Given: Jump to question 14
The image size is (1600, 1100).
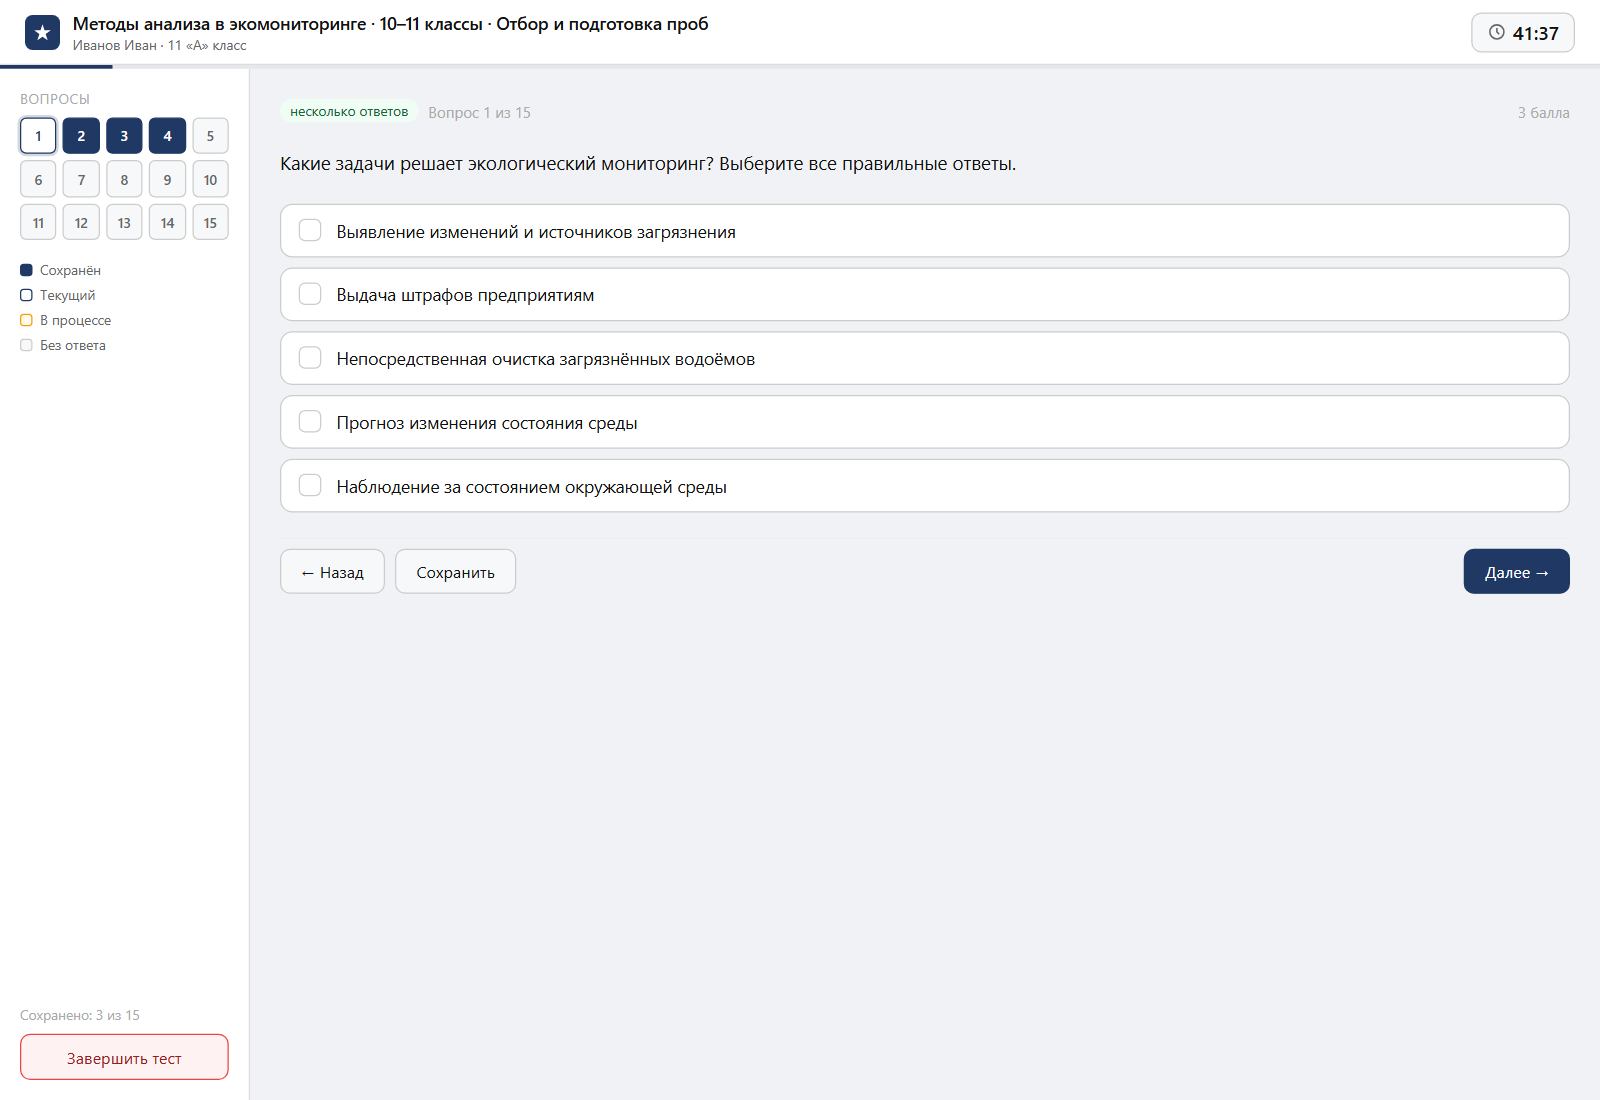Looking at the screenshot, I should [x=167, y=223].
